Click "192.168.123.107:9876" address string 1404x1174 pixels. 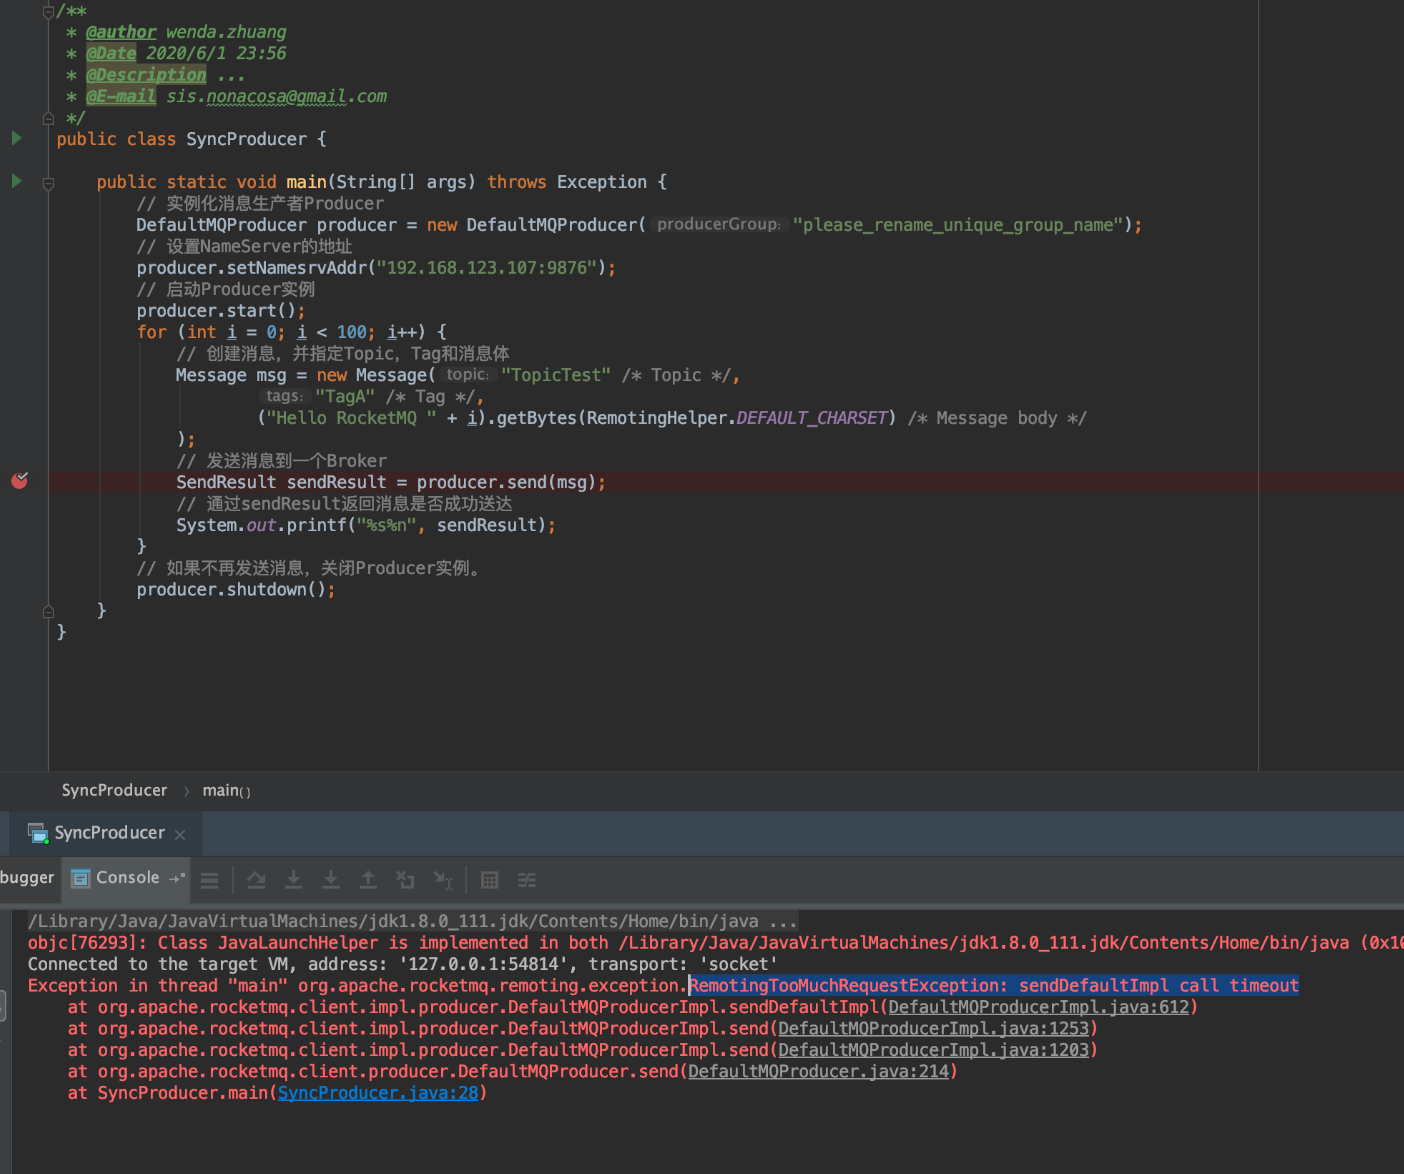[x=487, y=268]
